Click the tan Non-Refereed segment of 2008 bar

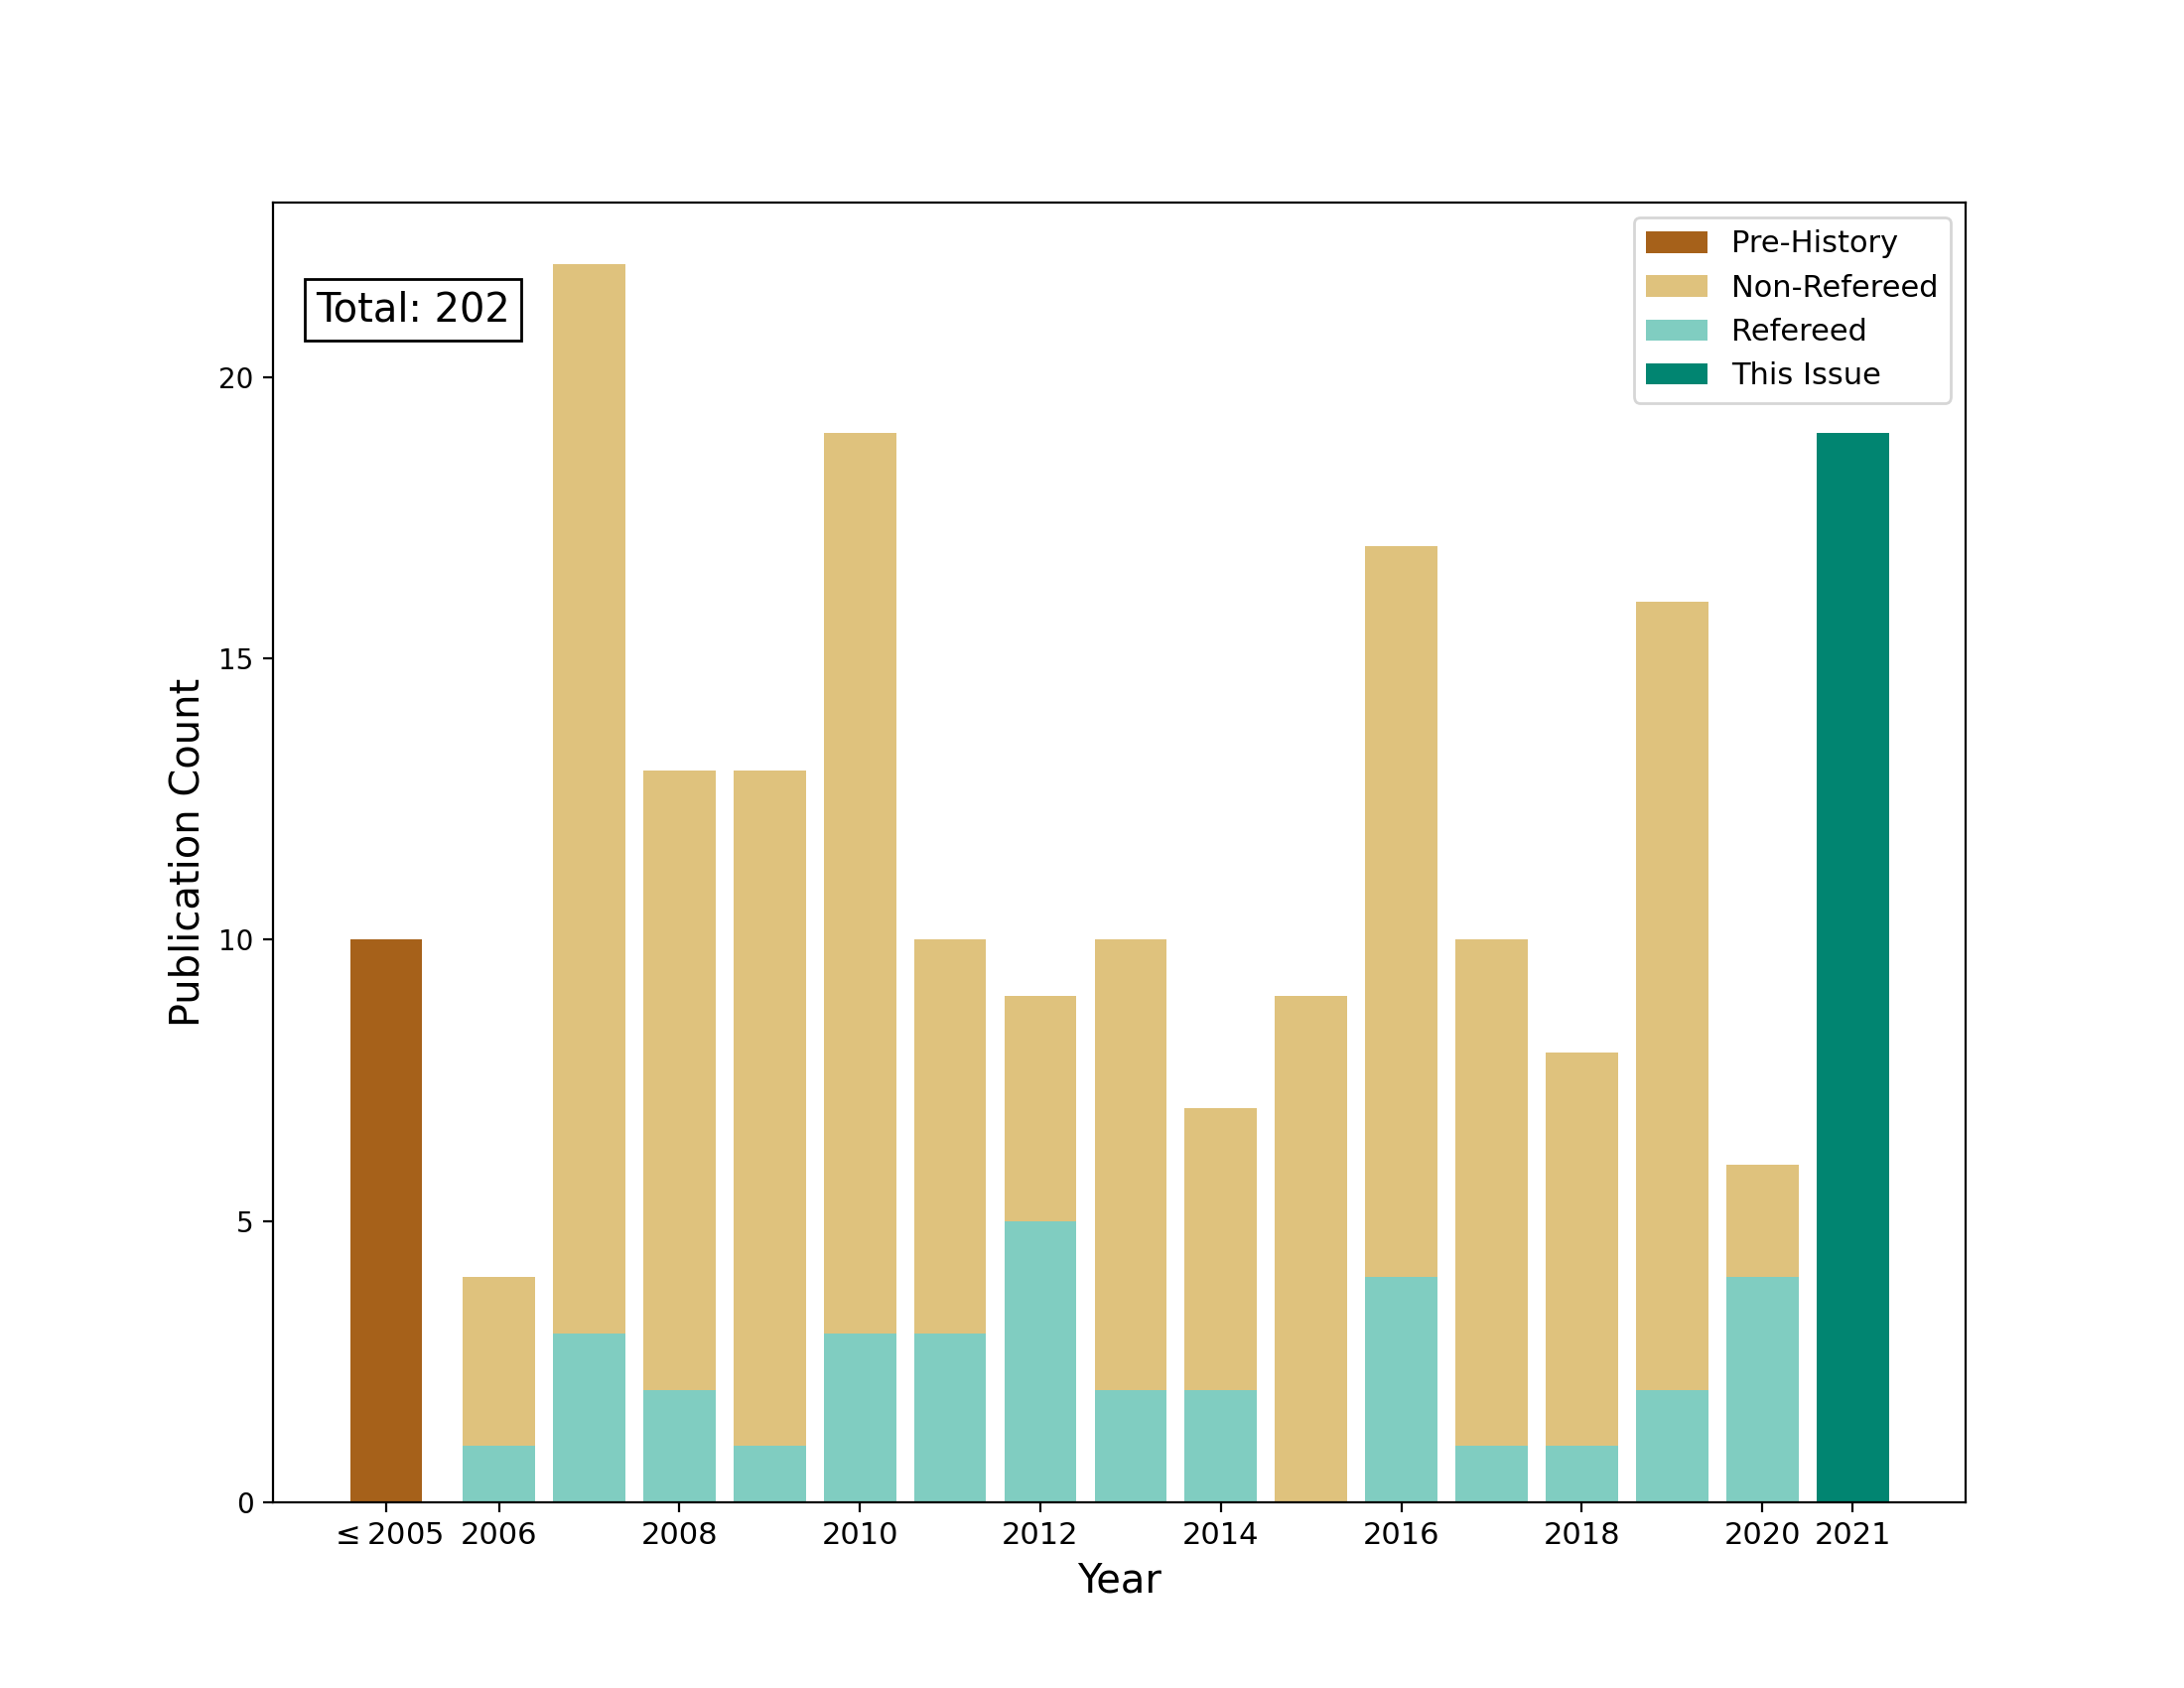[679, 1080]
